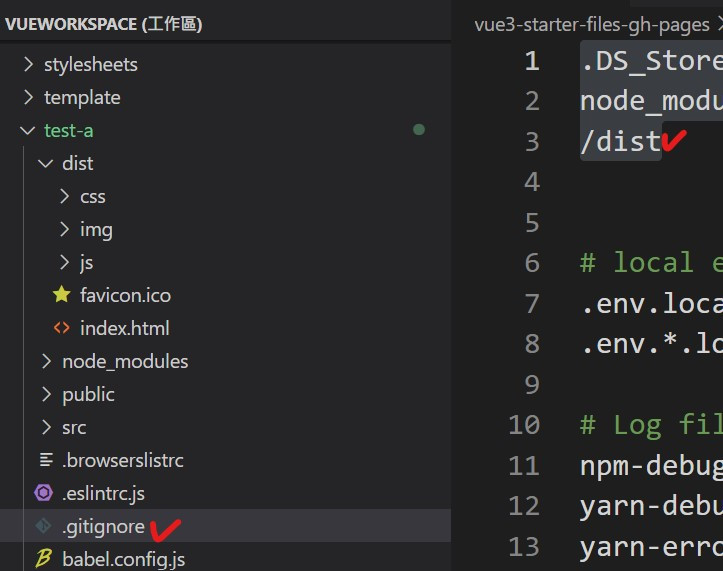Click the purple ESLint icon beside .eslintrc.js
This screenshot has height=571, width=723.
pyautogui.click(x=44, y=492)
